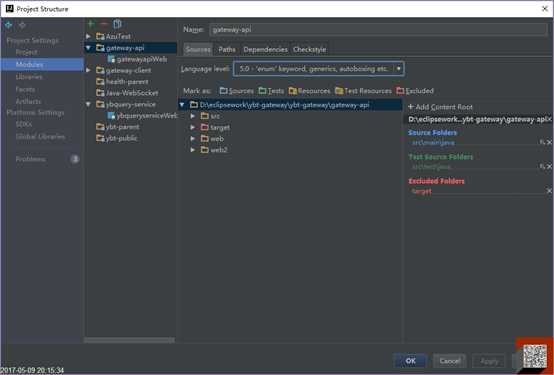554x375 pixels.
Task: Expand the src folder
Action: point(193,116)
